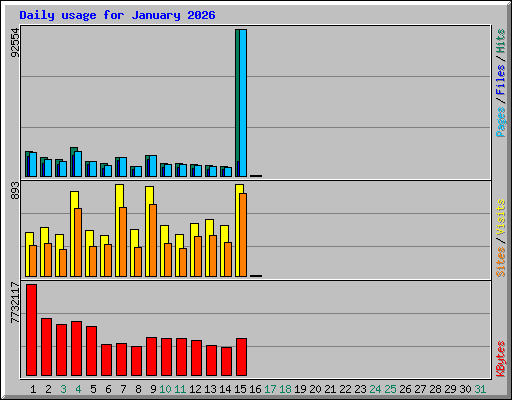Click the 'Daily usage for January 2026' title
512x400 pixels.
(x=117, y=15)
